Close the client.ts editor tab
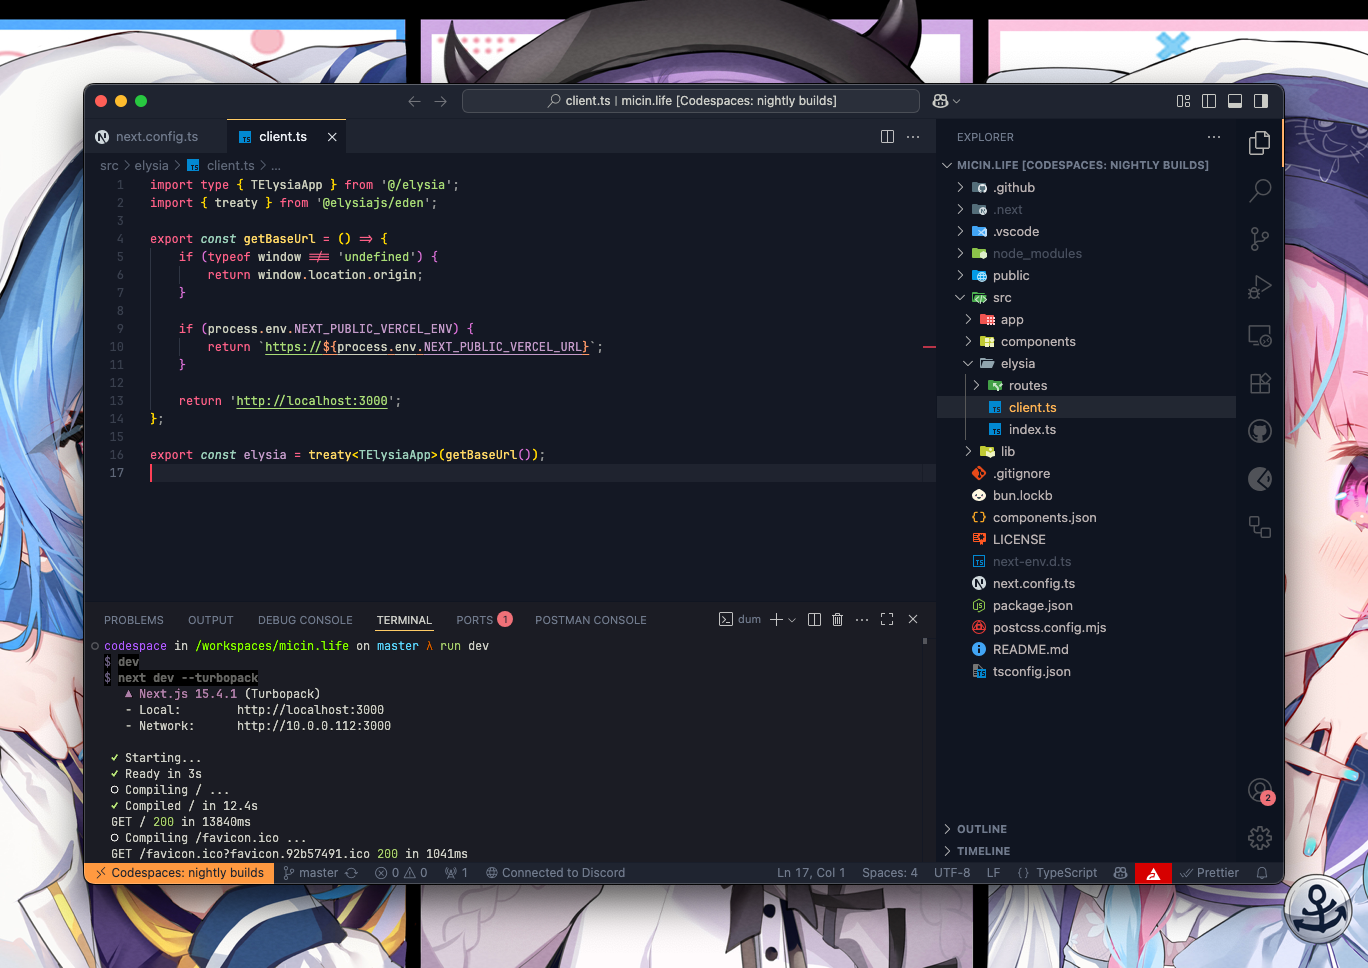 [x=332, y=137]
